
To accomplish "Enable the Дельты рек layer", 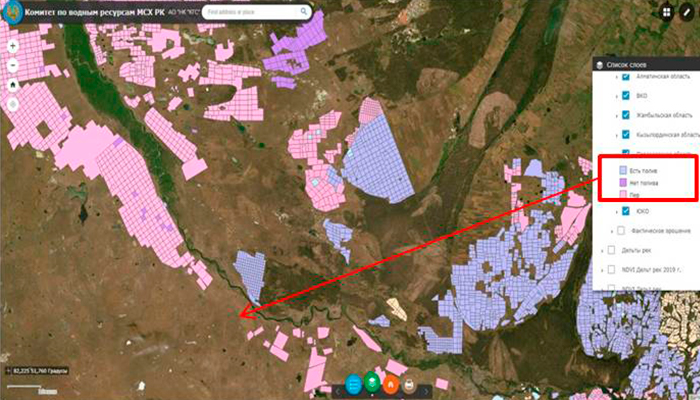I will (611, 250).
